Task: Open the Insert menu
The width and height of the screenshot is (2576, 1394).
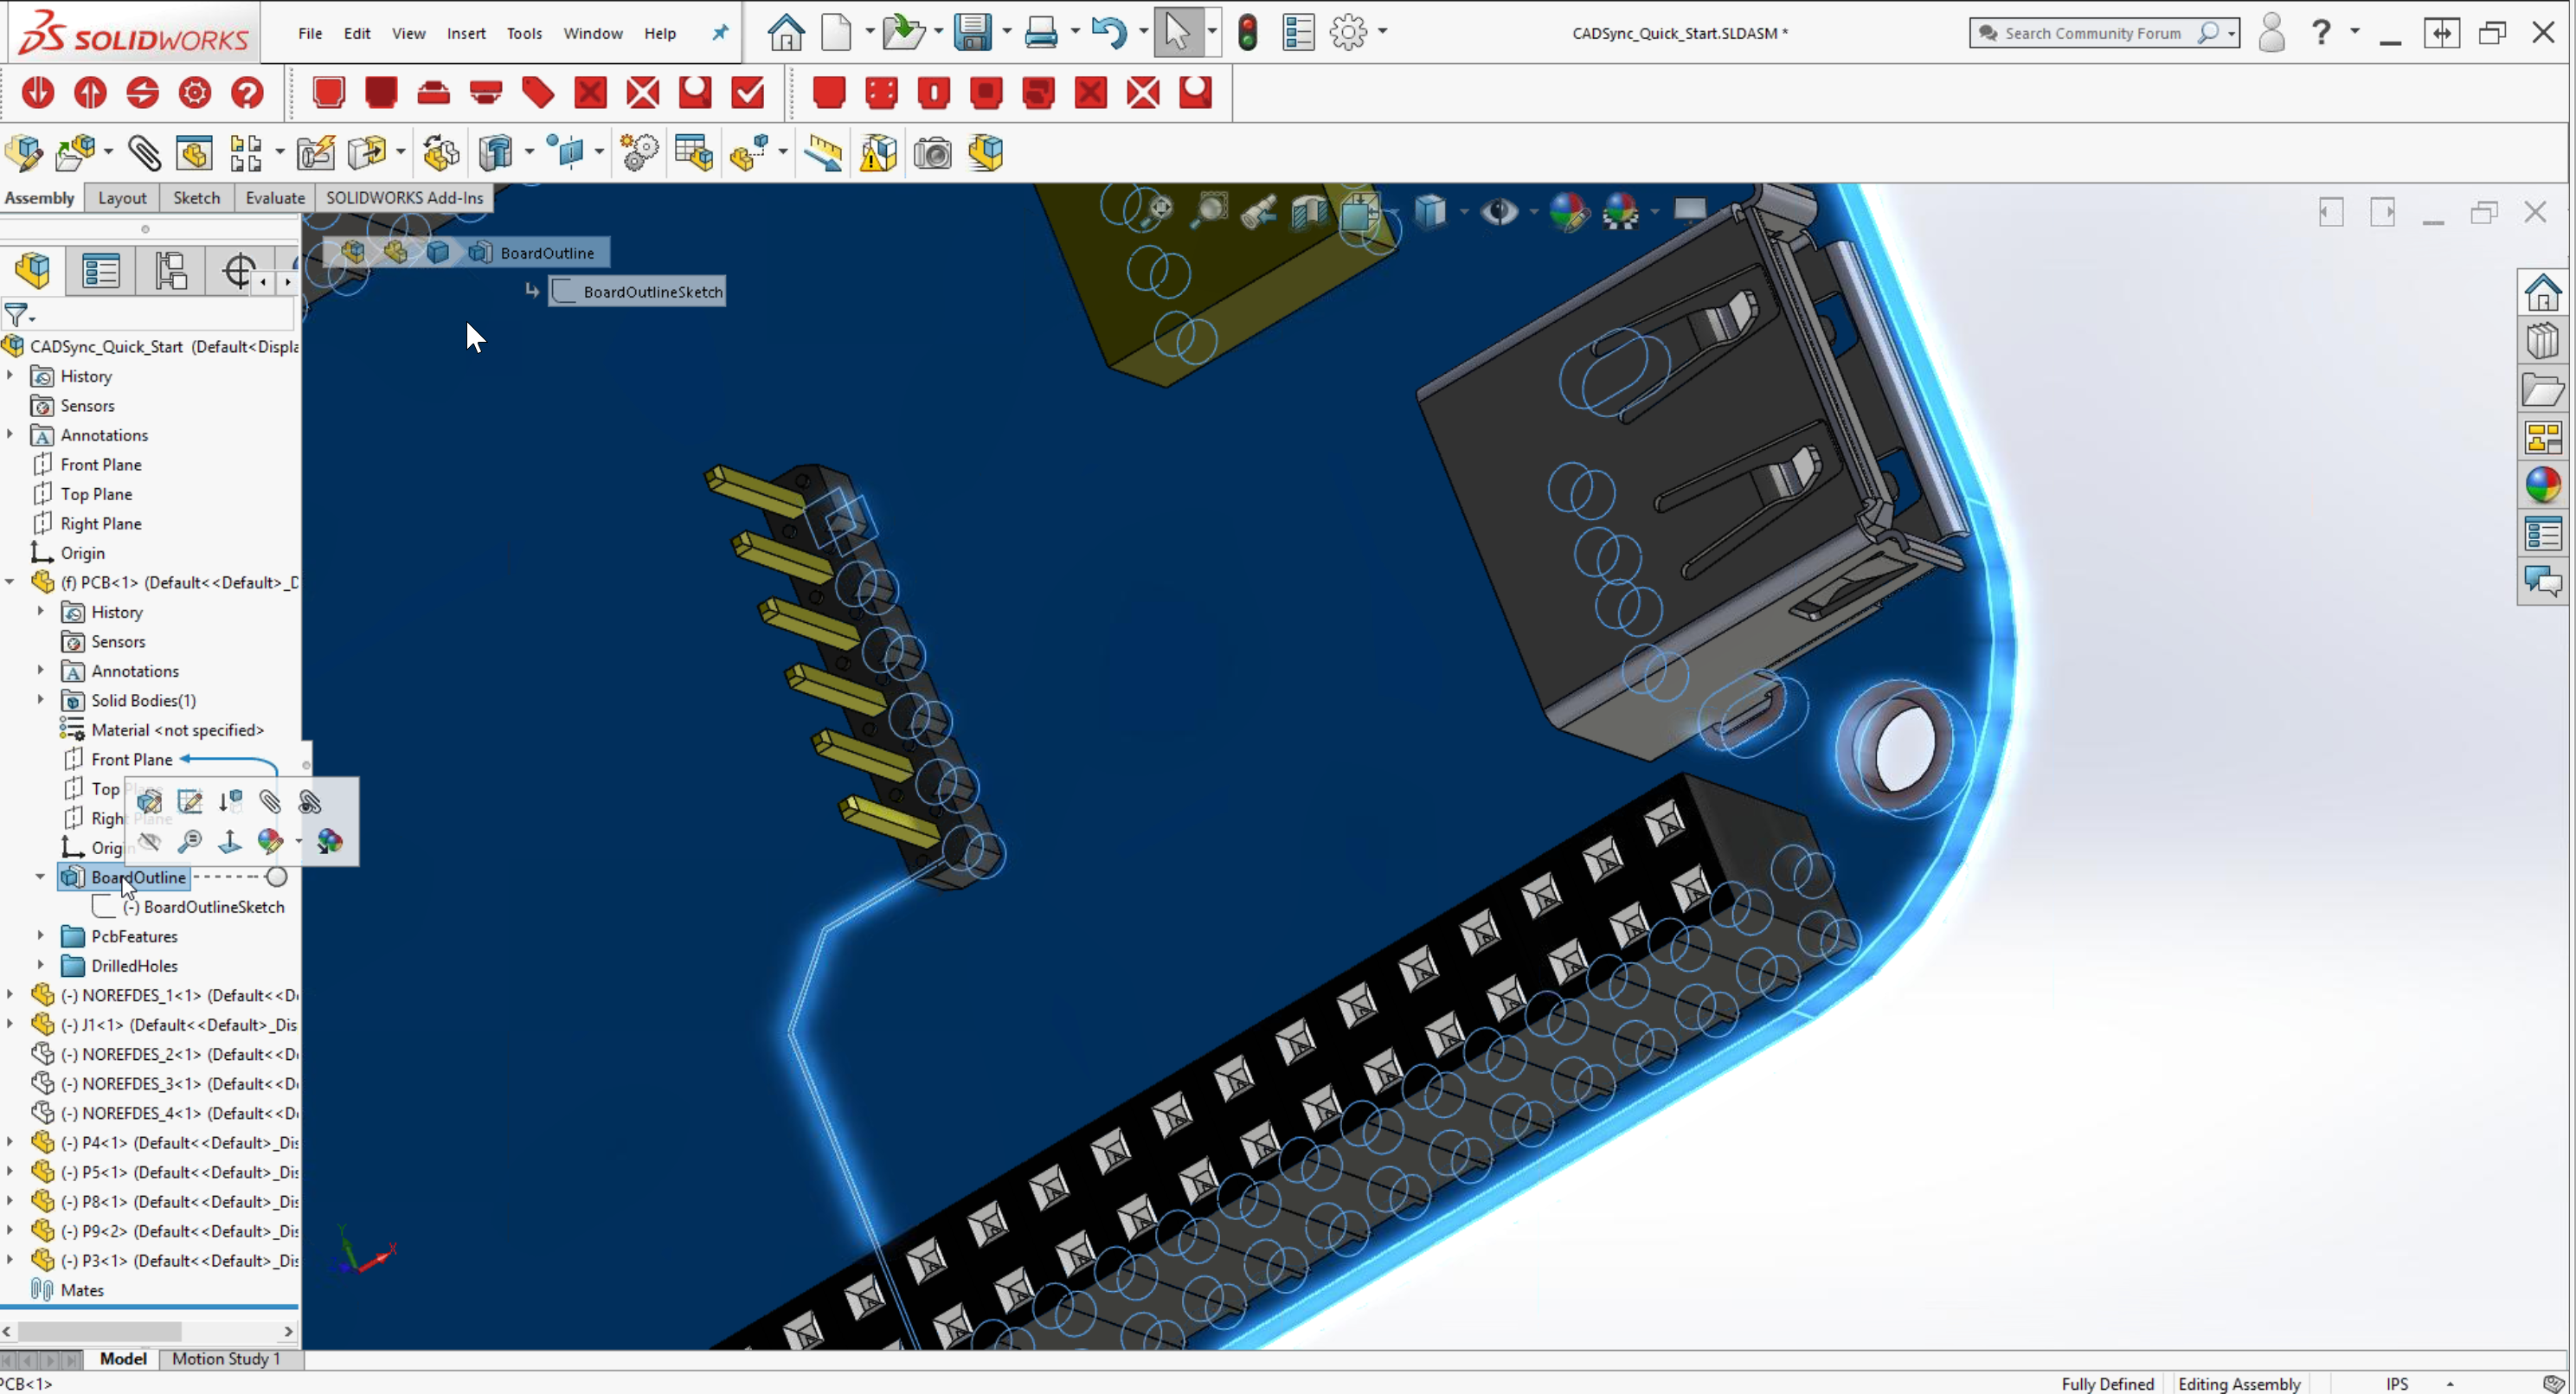Action: [466, 33]
